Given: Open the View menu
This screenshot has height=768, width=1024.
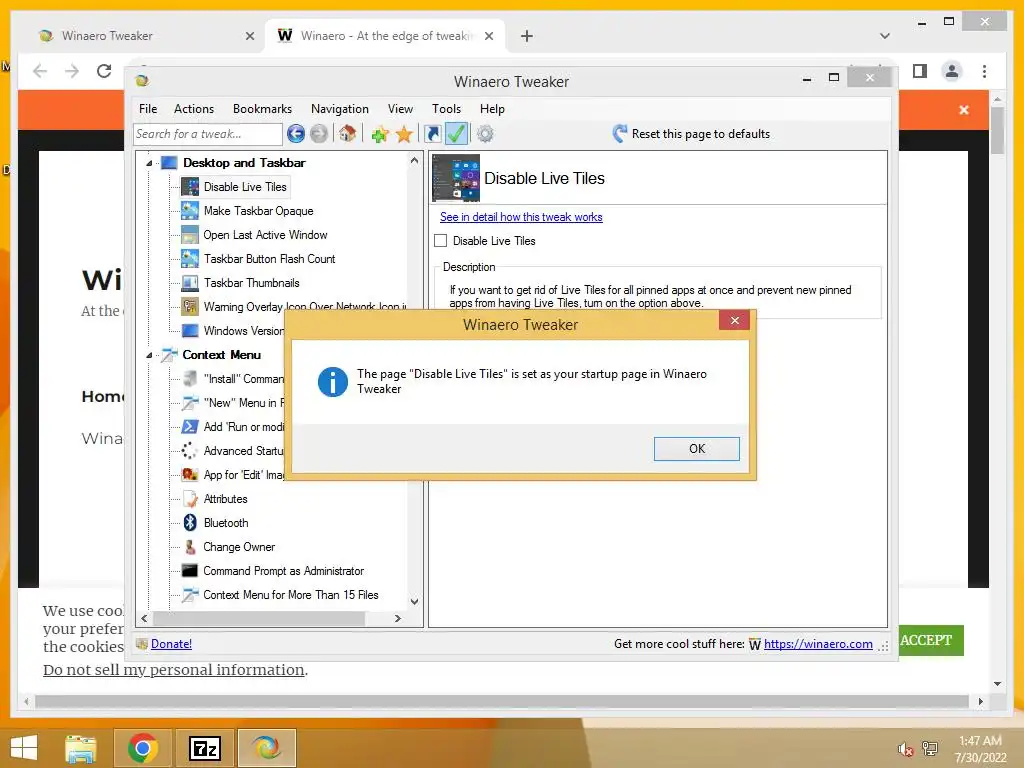Looking at the screenshot, I should pos(400,109).
